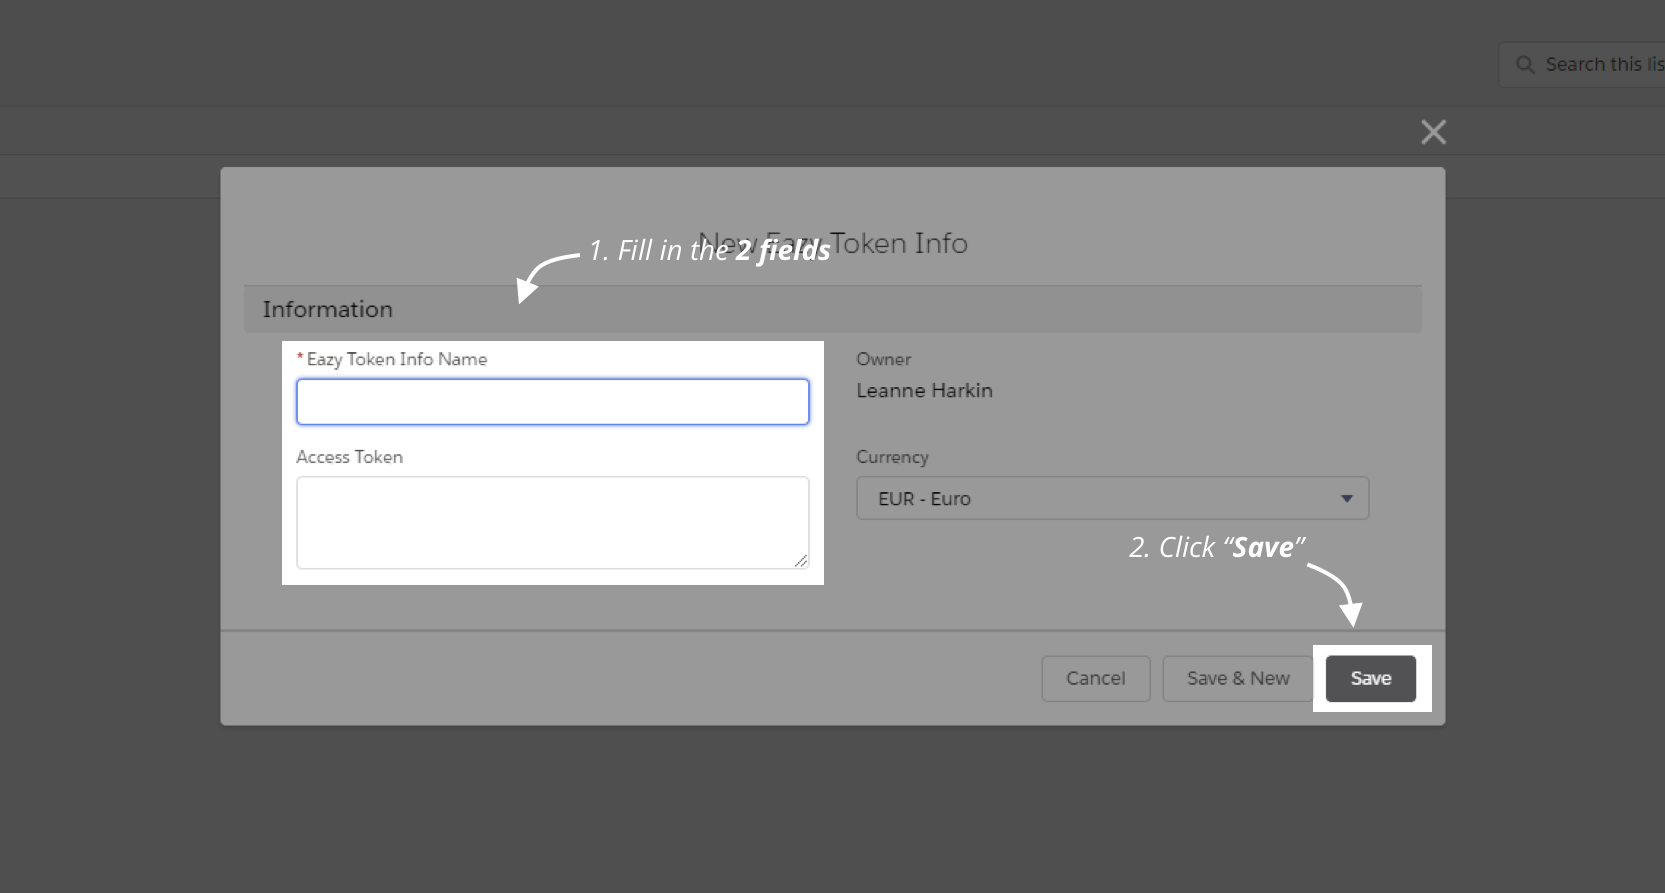Select the owner name Leanne Harkin
This screenshot has height=893, width=1665.
coord(924,391)
